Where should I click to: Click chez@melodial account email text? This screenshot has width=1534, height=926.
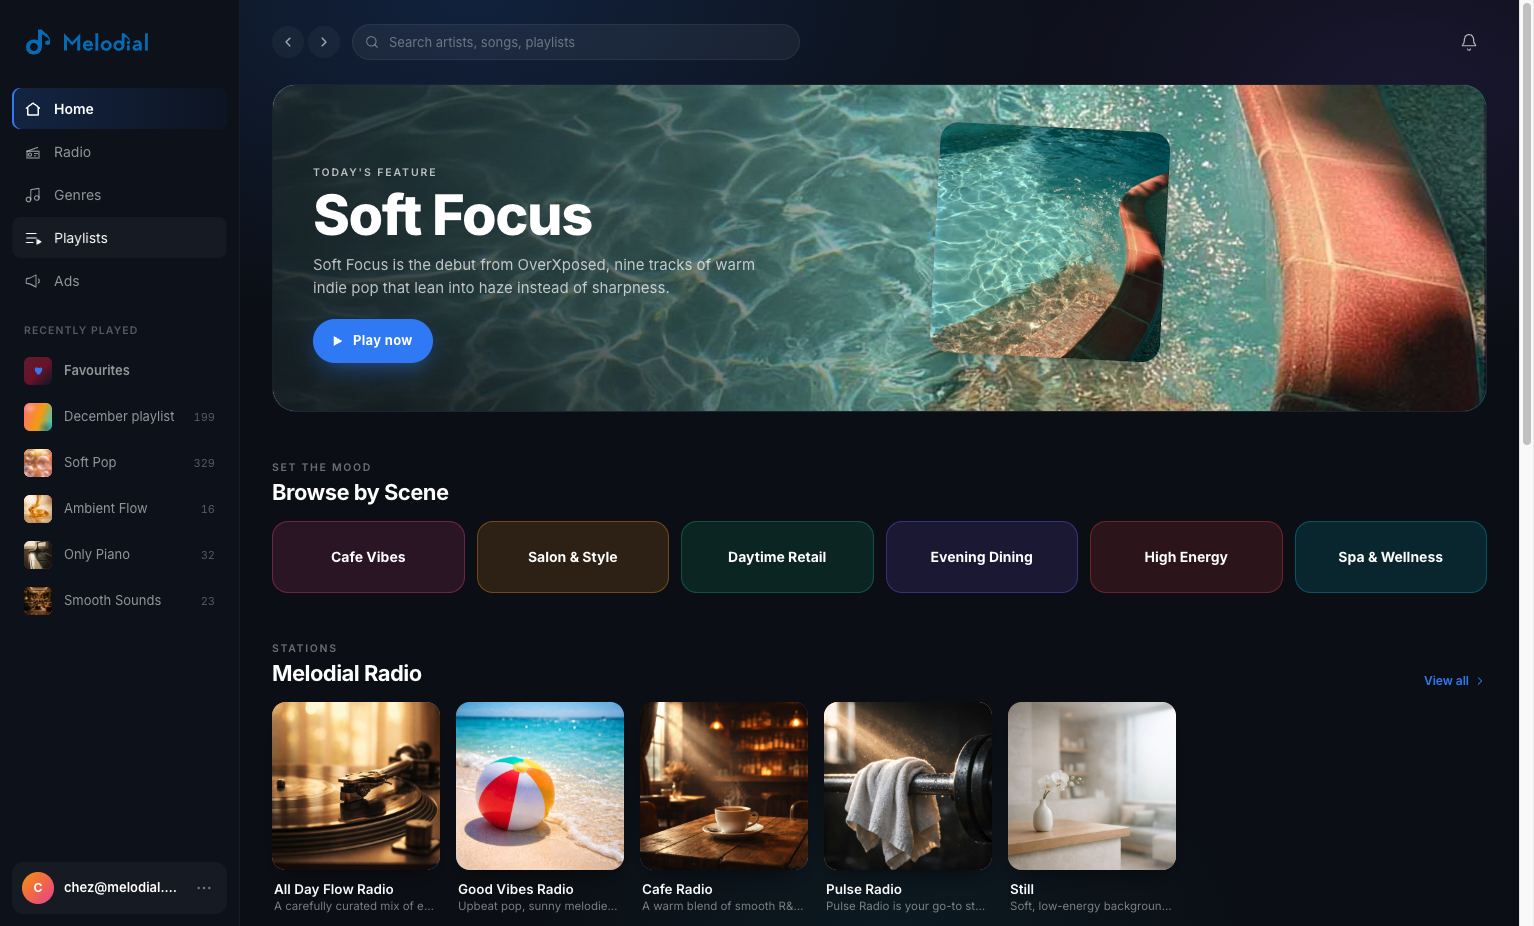coord(120,887)
